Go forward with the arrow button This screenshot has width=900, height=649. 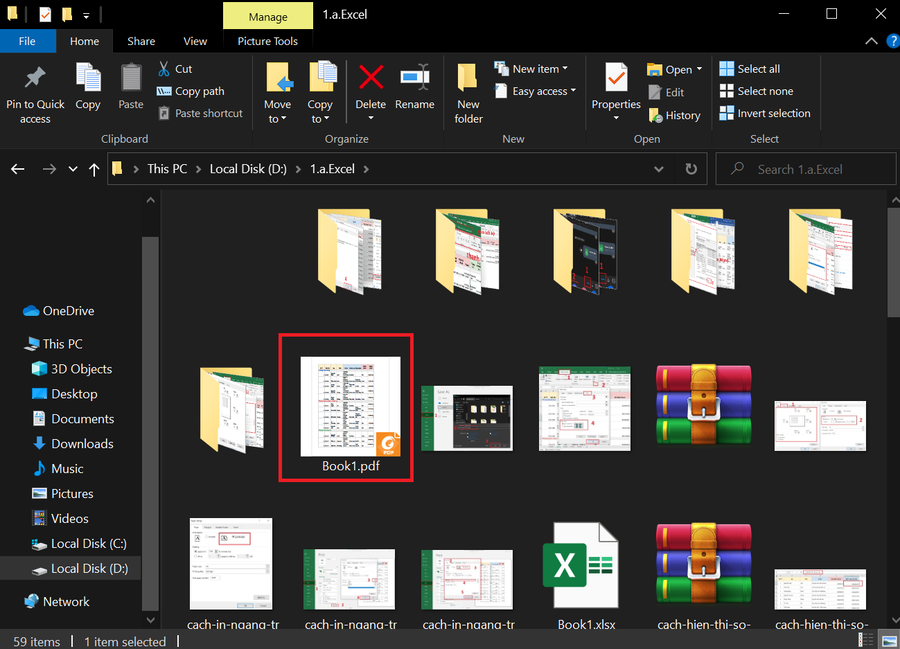click(x=49, y=169)
